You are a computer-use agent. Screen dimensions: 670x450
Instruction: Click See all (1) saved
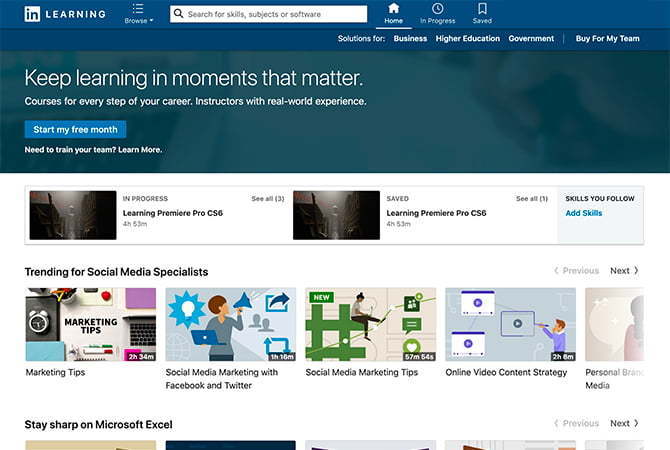(x=532, y=199)
